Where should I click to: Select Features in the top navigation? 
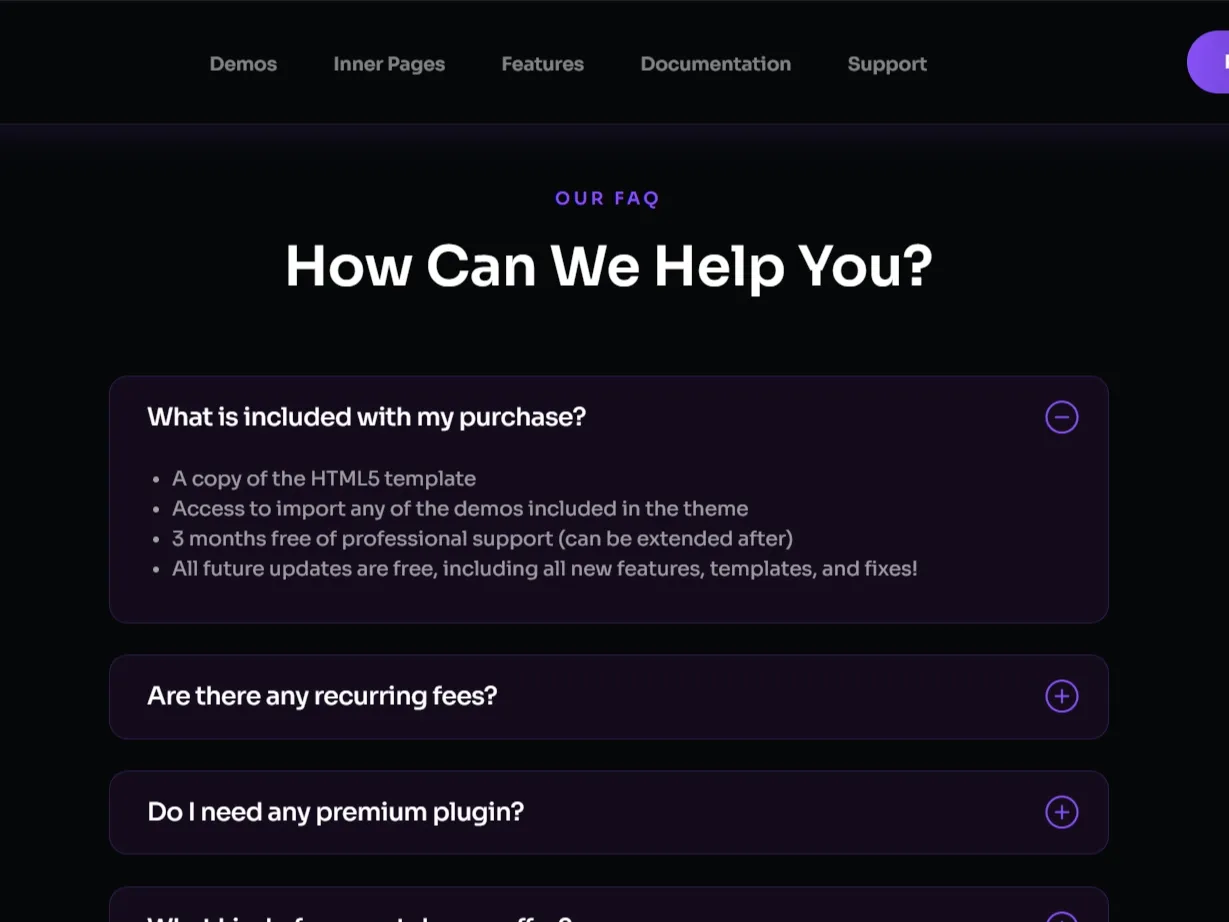pyautogui.click(x=542, y=63)
